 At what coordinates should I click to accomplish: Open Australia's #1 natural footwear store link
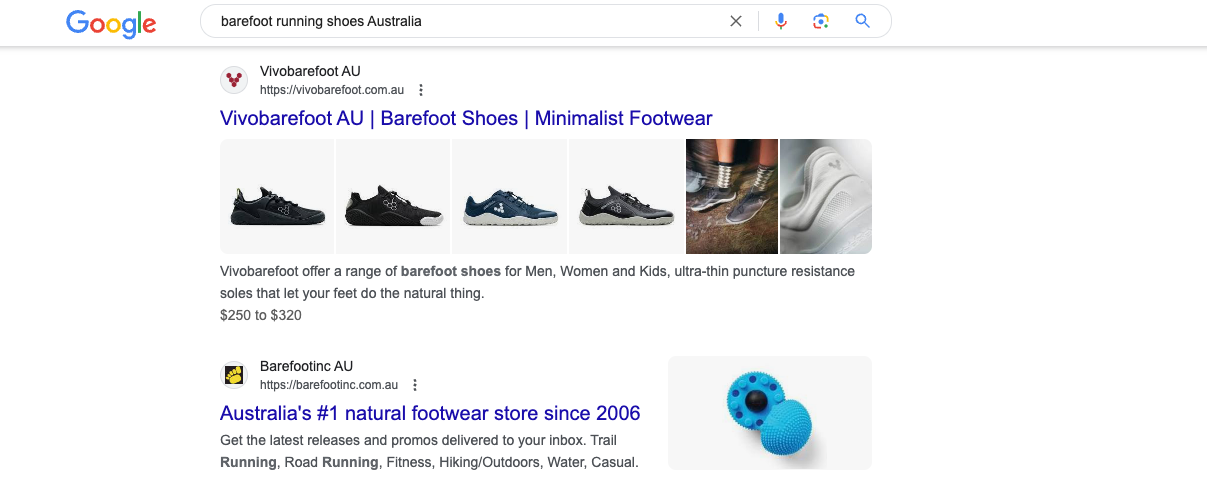[x=430, y=413]
